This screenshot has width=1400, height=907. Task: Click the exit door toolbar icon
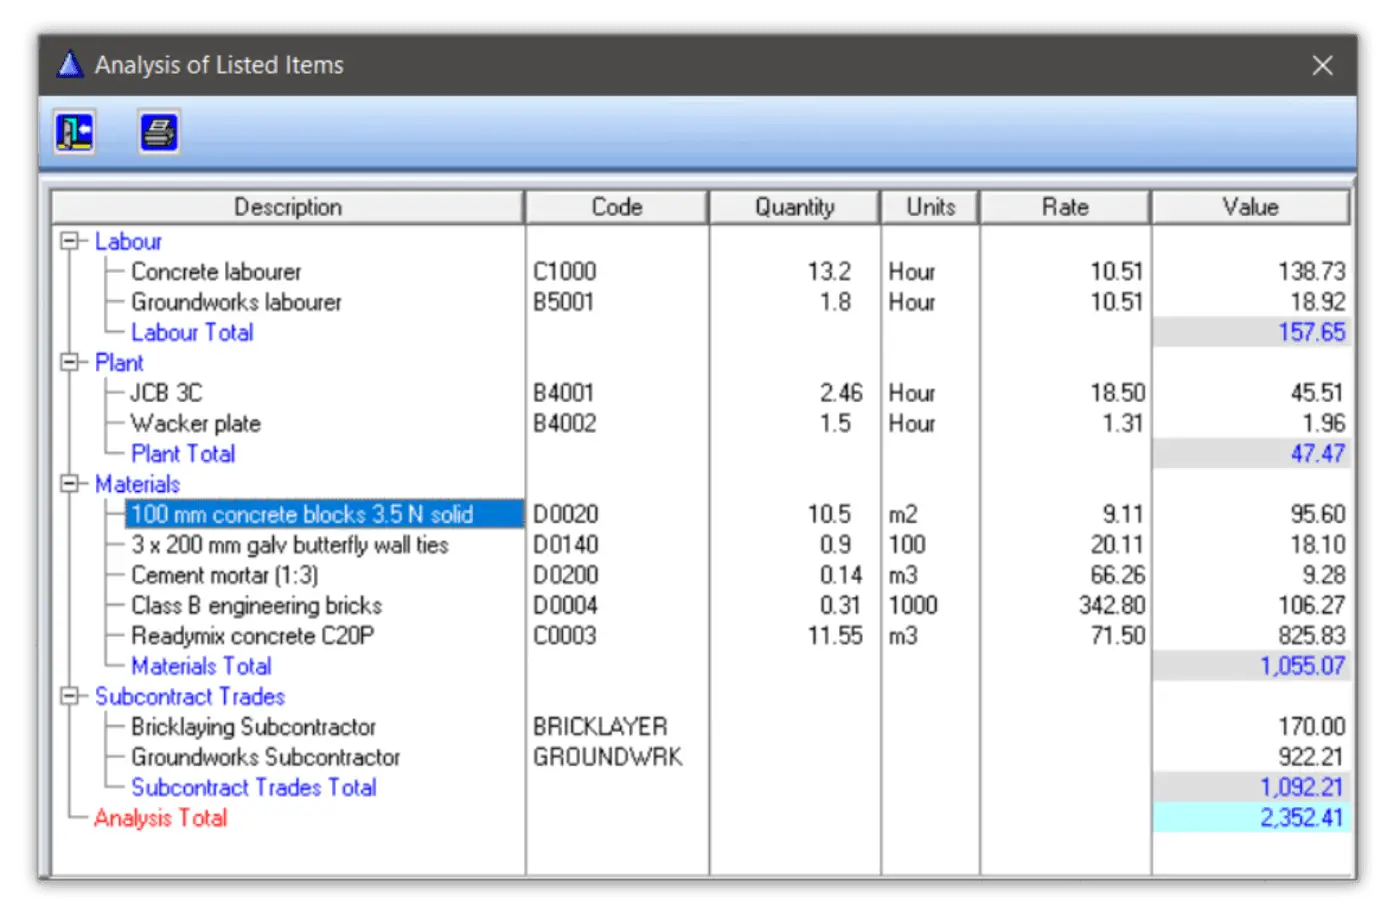(75, 132)
